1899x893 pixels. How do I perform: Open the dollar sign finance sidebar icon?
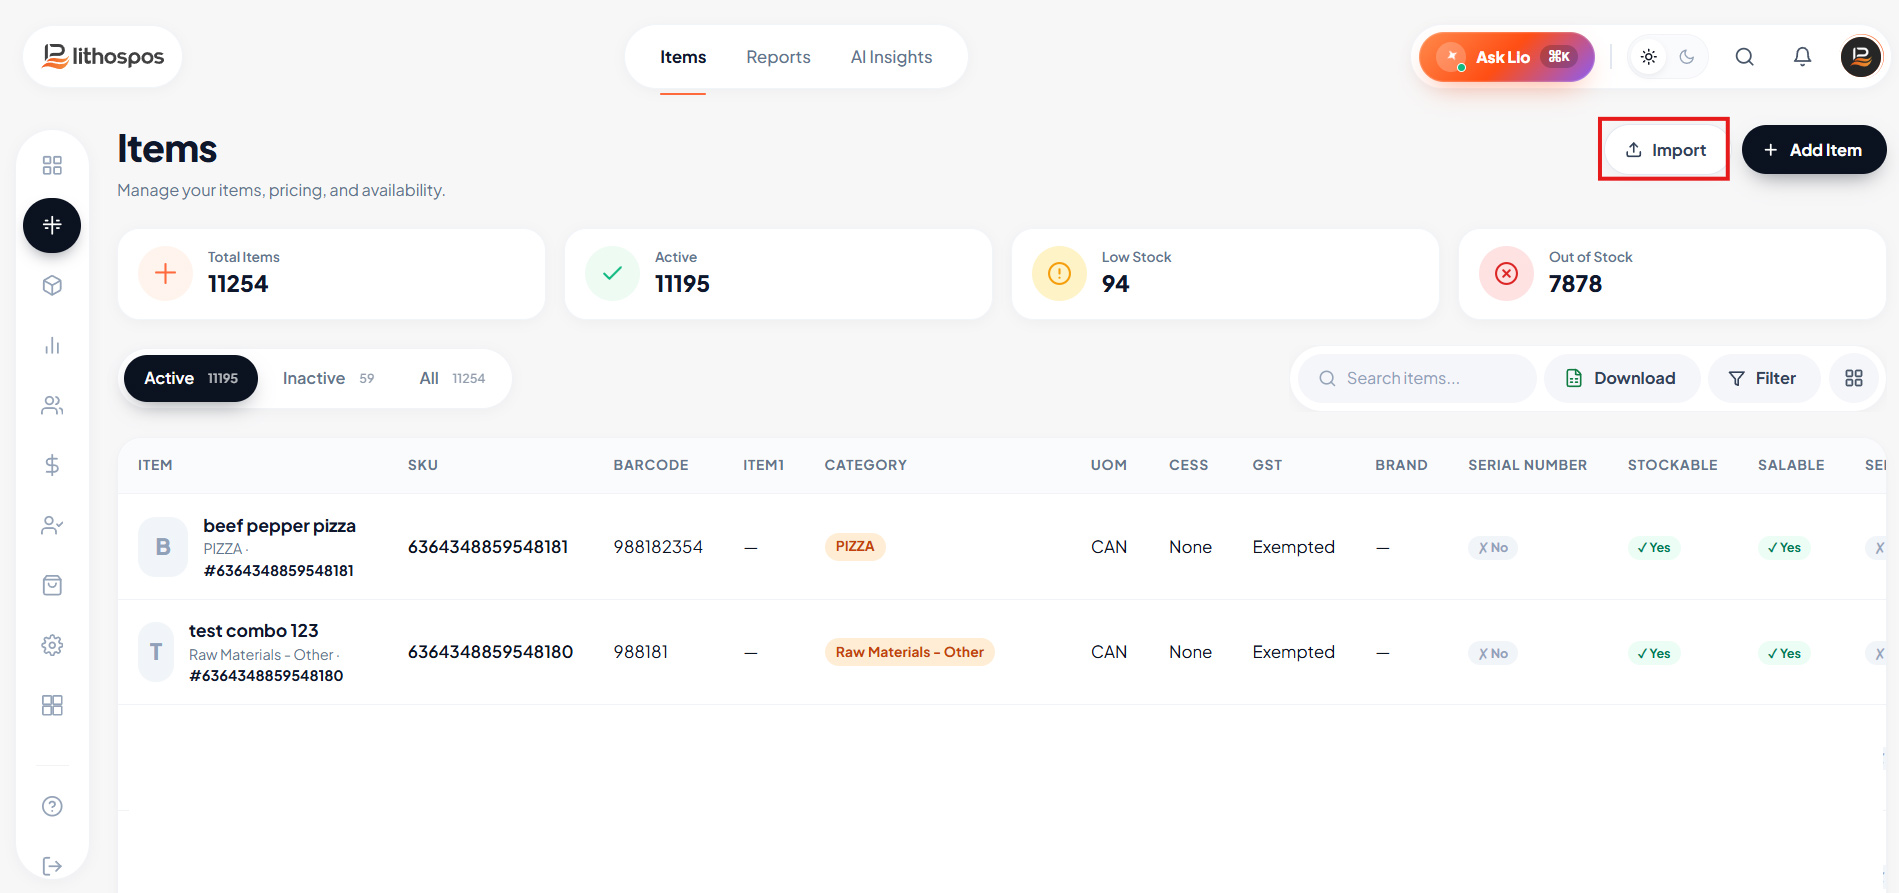click(x=52, y=465)
